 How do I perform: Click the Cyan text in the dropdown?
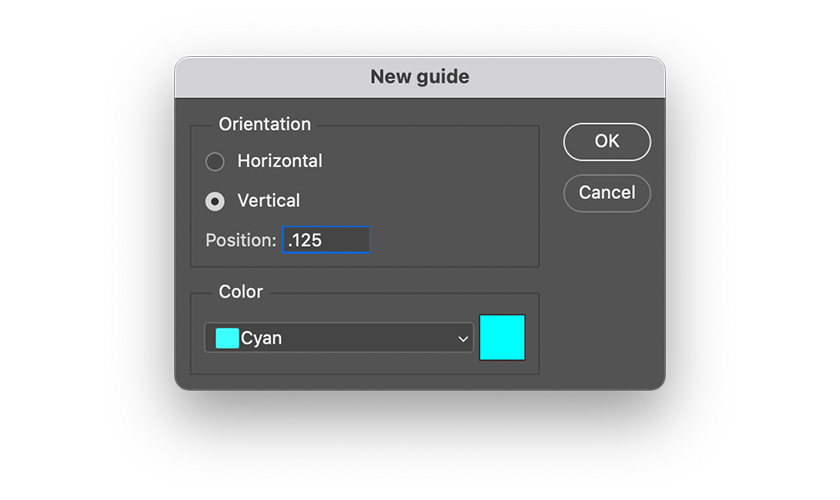tap(261, 338)
